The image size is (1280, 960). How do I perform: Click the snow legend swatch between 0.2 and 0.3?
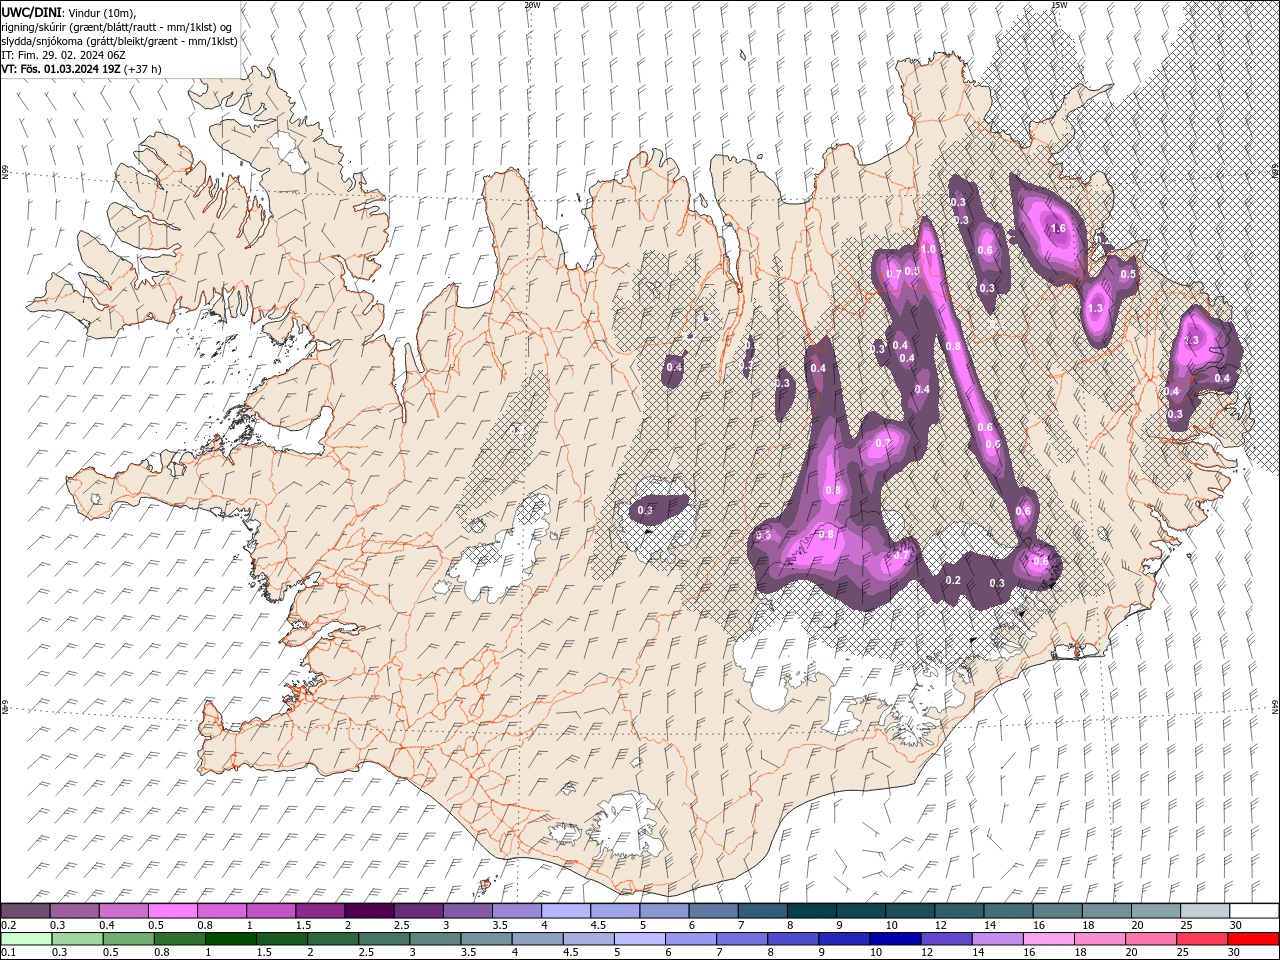pos(26,911)
